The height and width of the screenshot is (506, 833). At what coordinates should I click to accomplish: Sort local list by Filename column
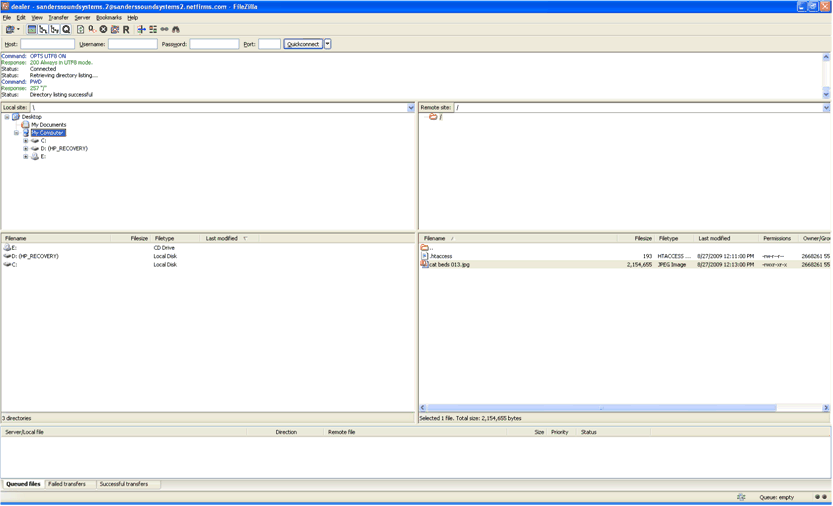click(56, 239)
